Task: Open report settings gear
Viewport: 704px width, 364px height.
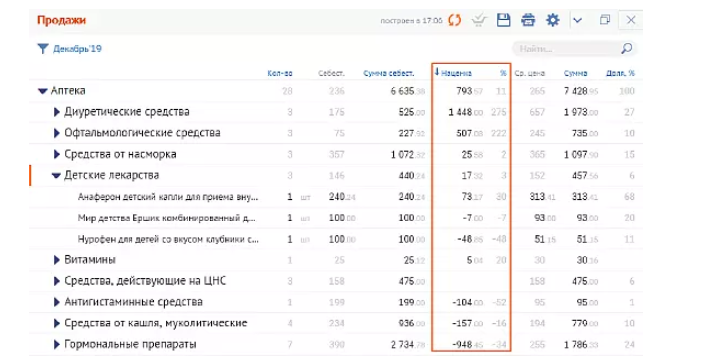Action: (553, 20)
